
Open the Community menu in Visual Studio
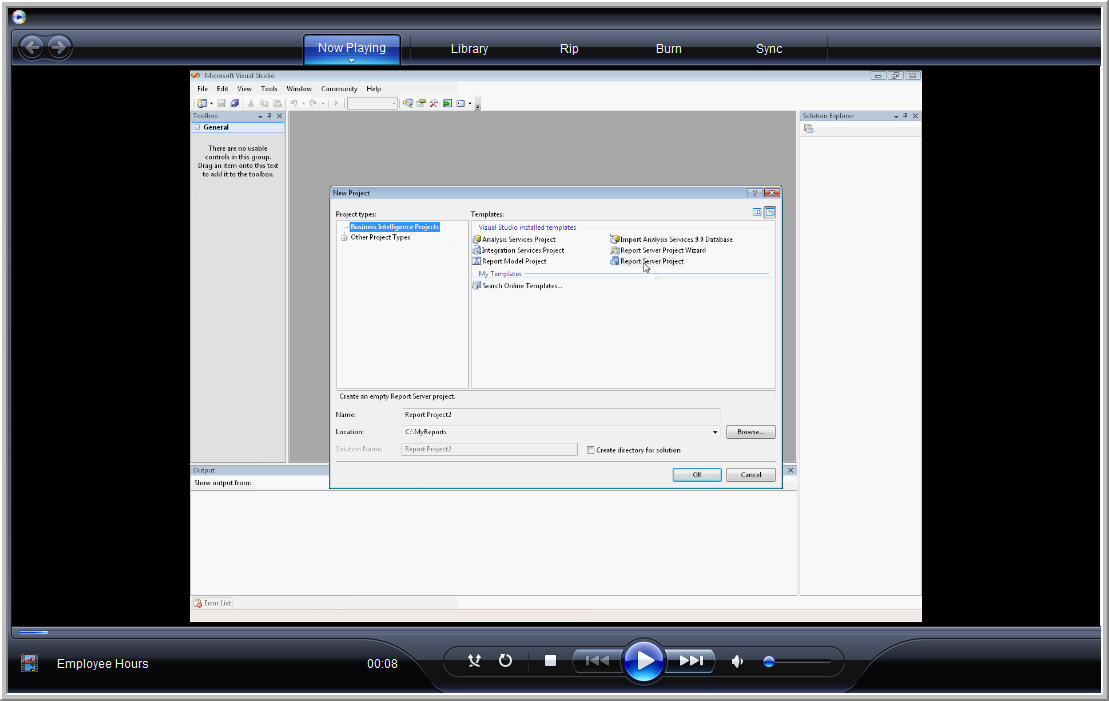coord(339,89)
